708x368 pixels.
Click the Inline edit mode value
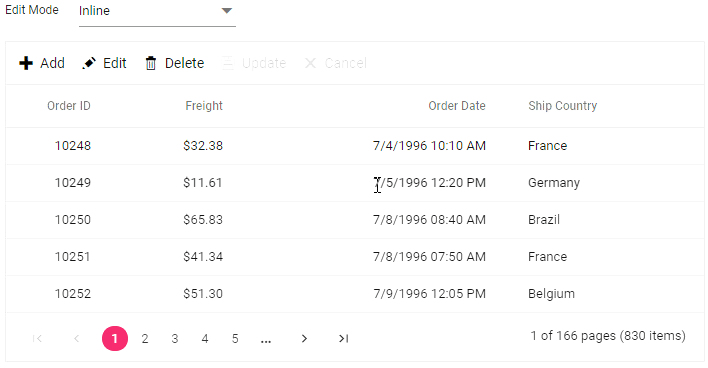[94, 10]
